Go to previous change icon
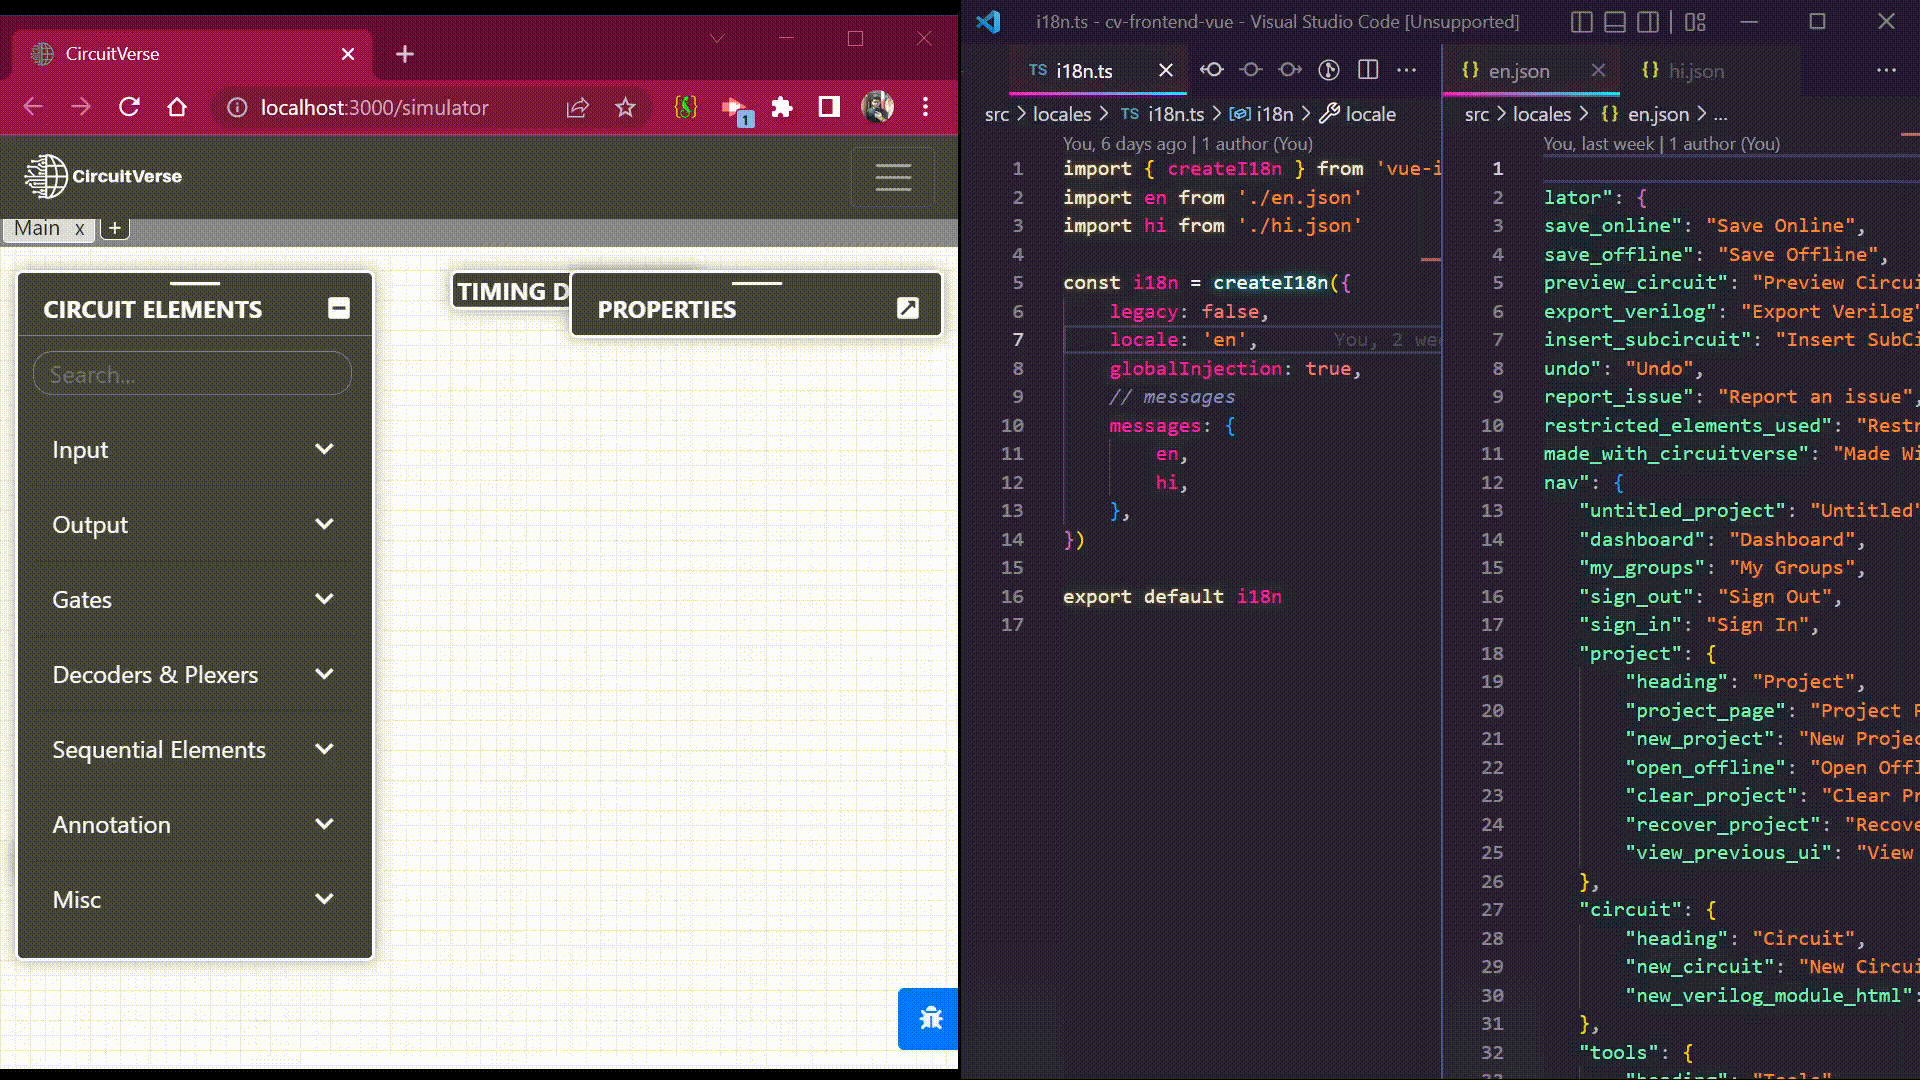 (x=1212, y=70)
